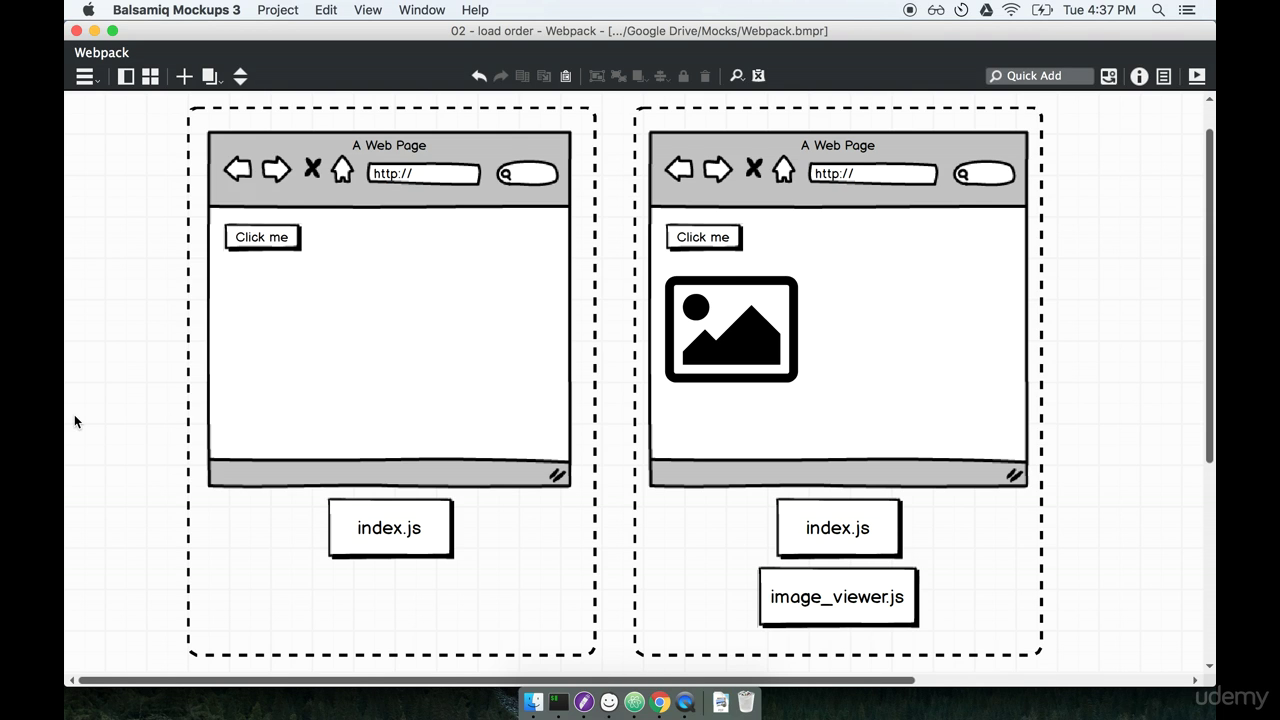
Task: Click the left mockup's Click me button
Action: [x=262, y=237]
